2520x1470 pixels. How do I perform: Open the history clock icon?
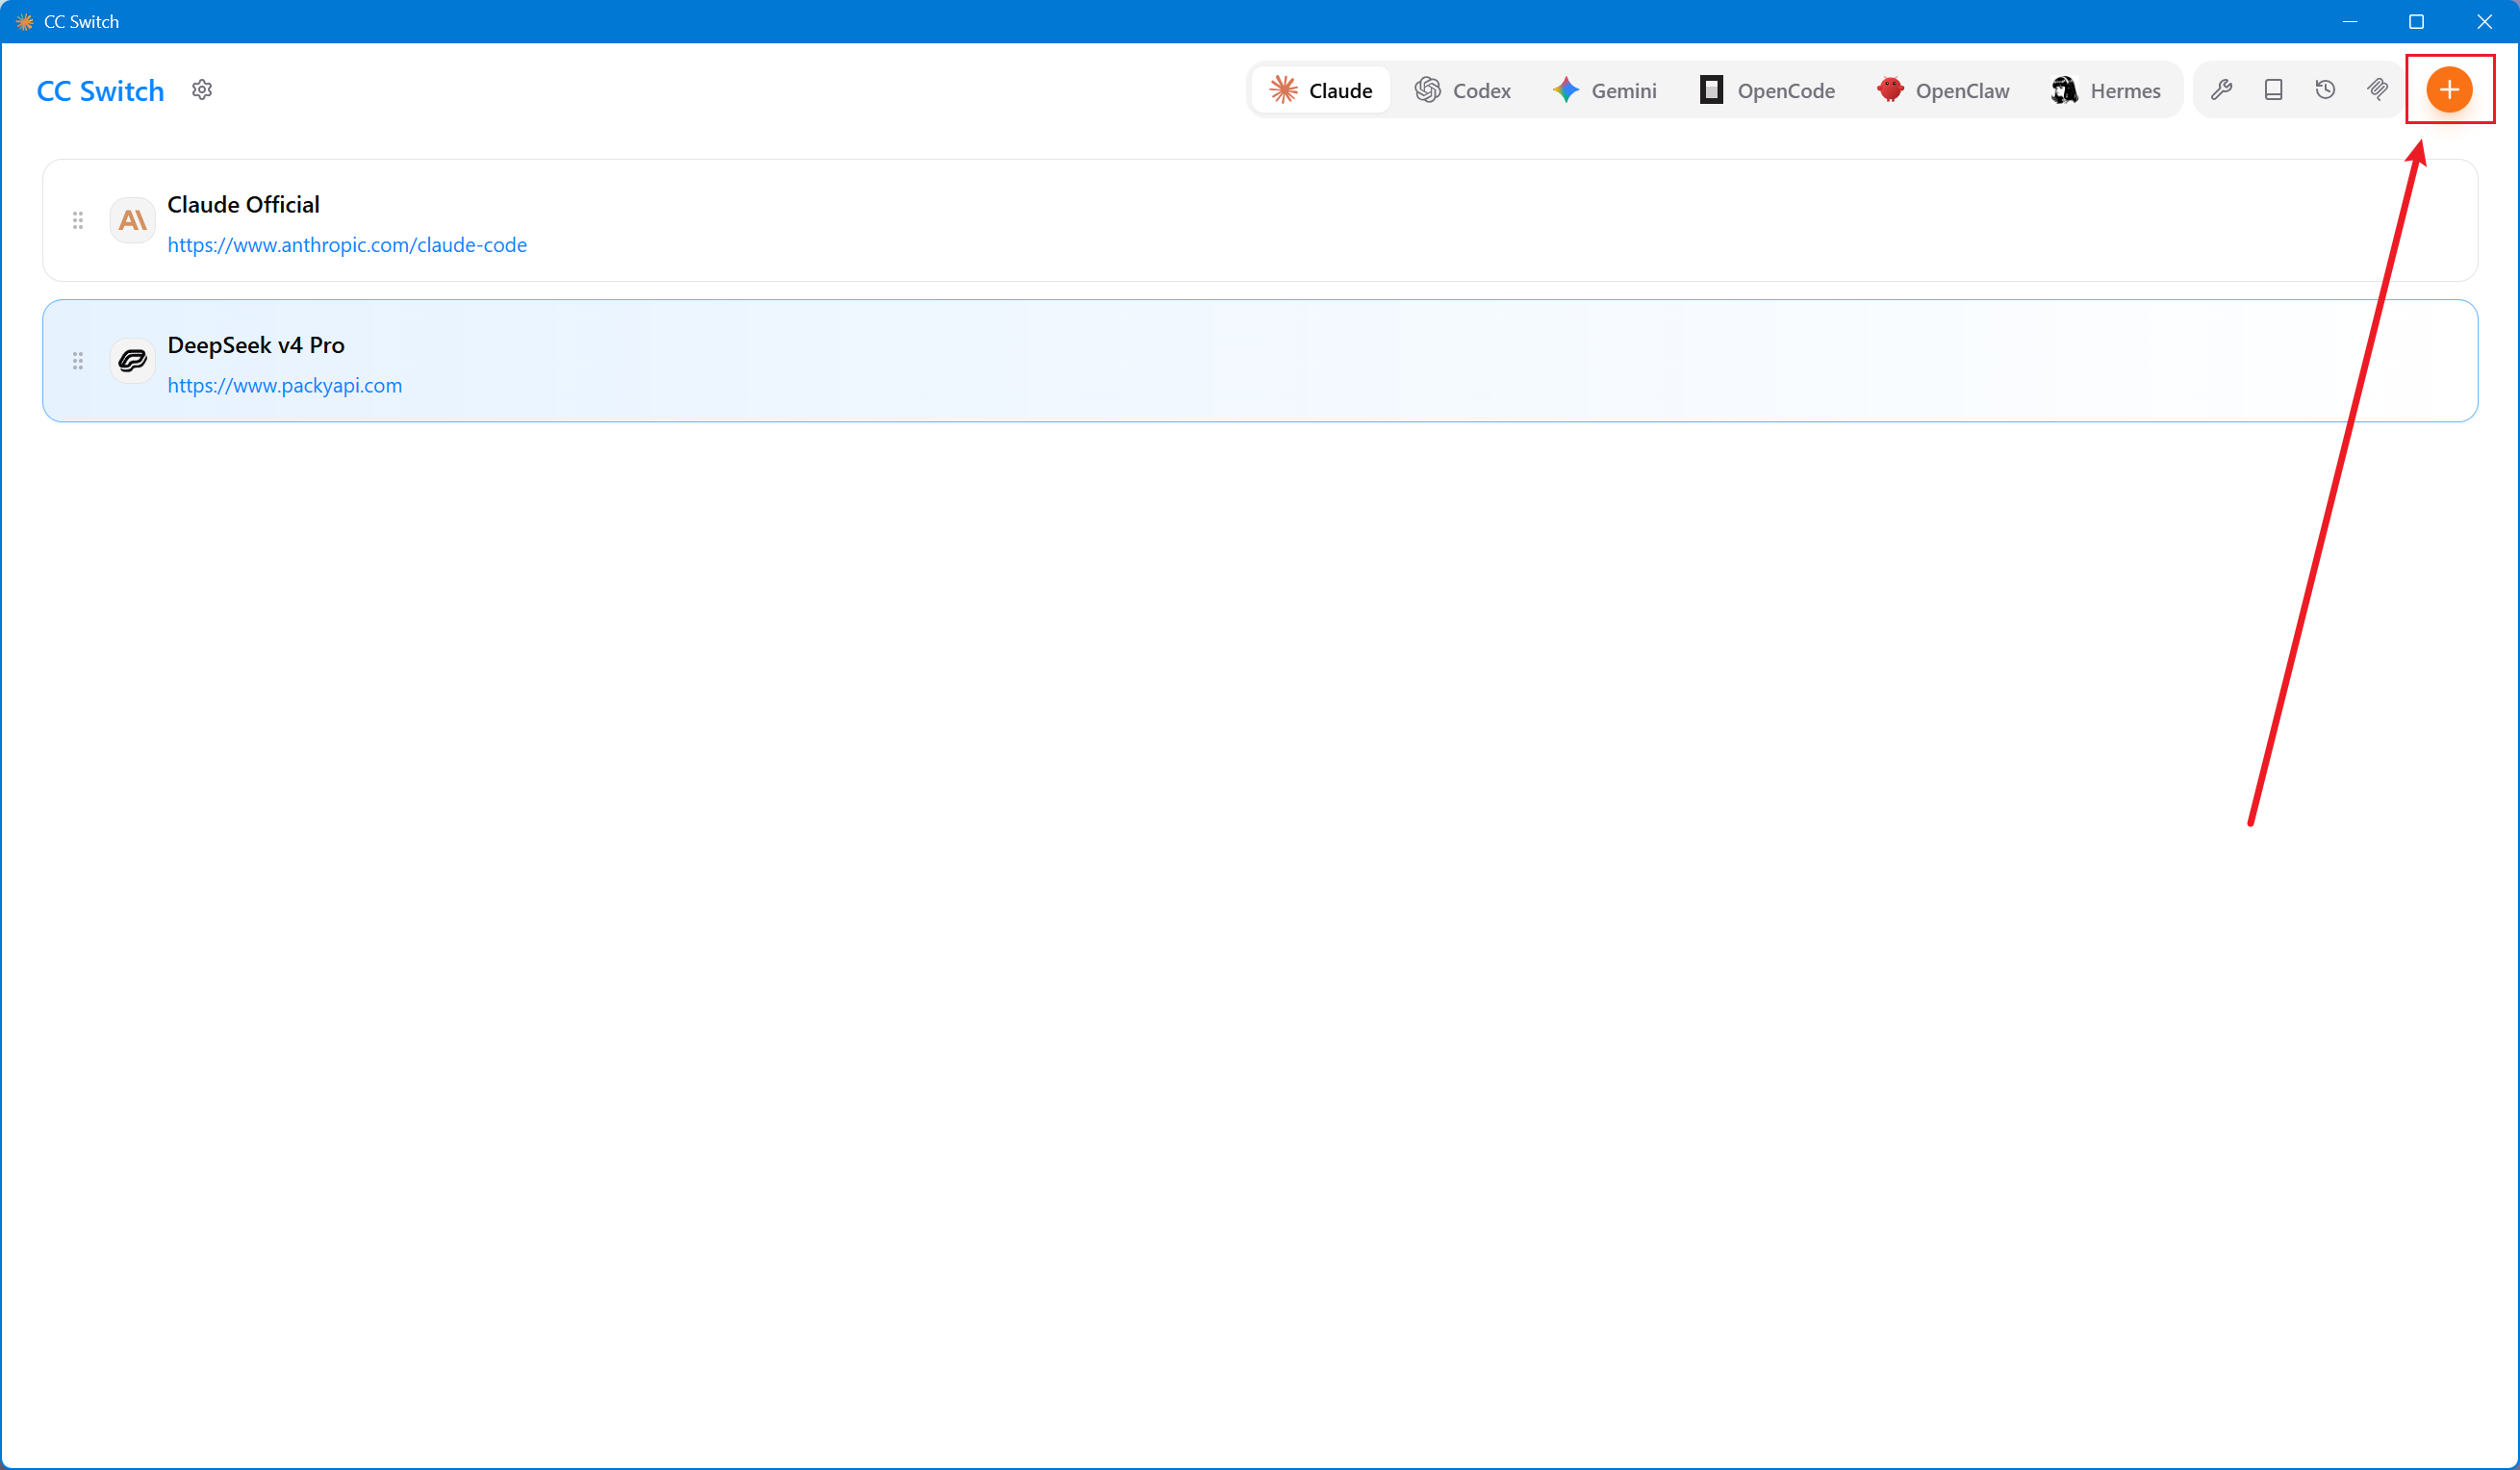point(2325,90)
